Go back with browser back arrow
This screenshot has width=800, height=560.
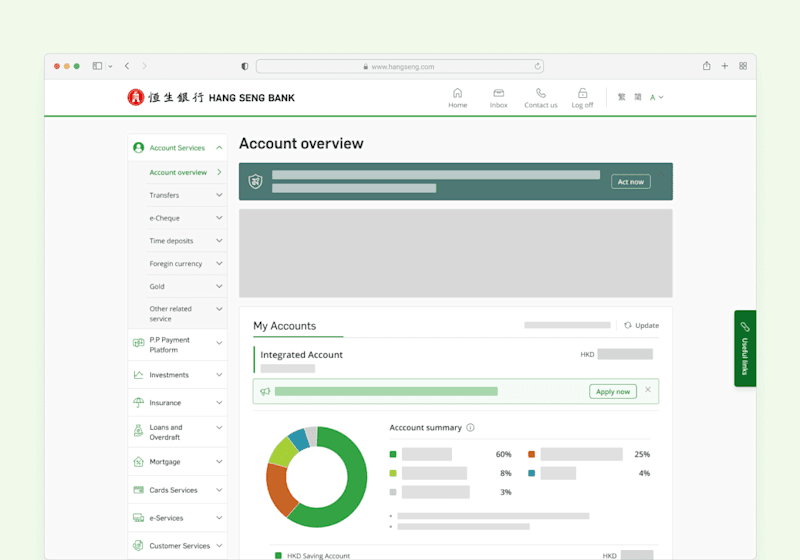127,66
